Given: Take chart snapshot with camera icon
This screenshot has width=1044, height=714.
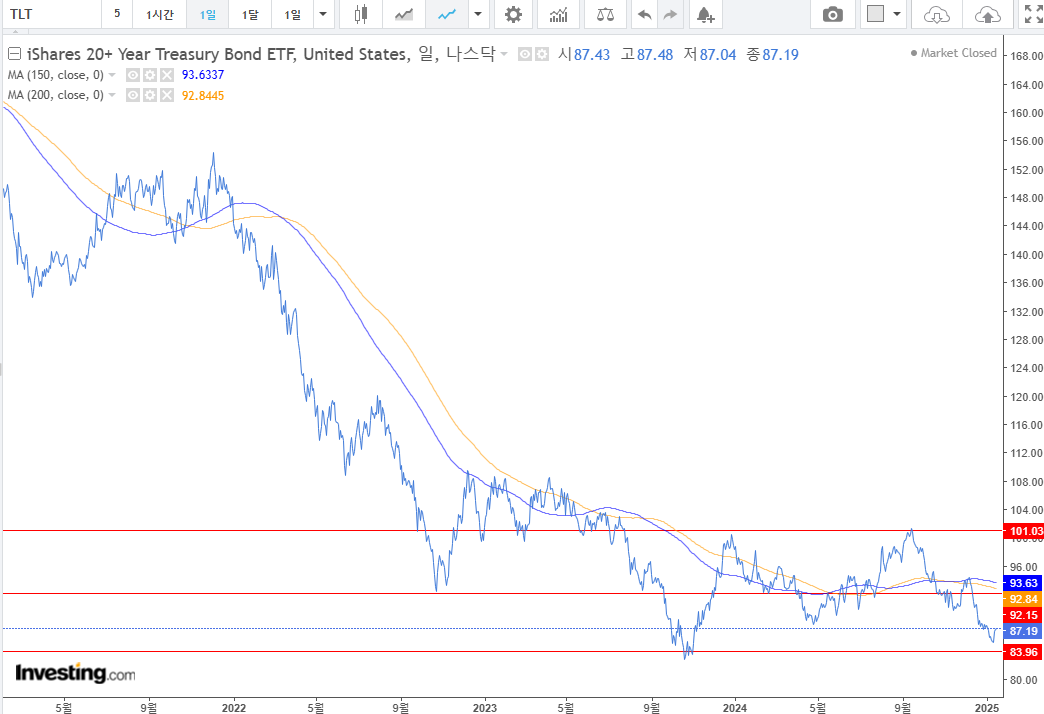Looking at the screenshot, I should (x=832, y=14).
